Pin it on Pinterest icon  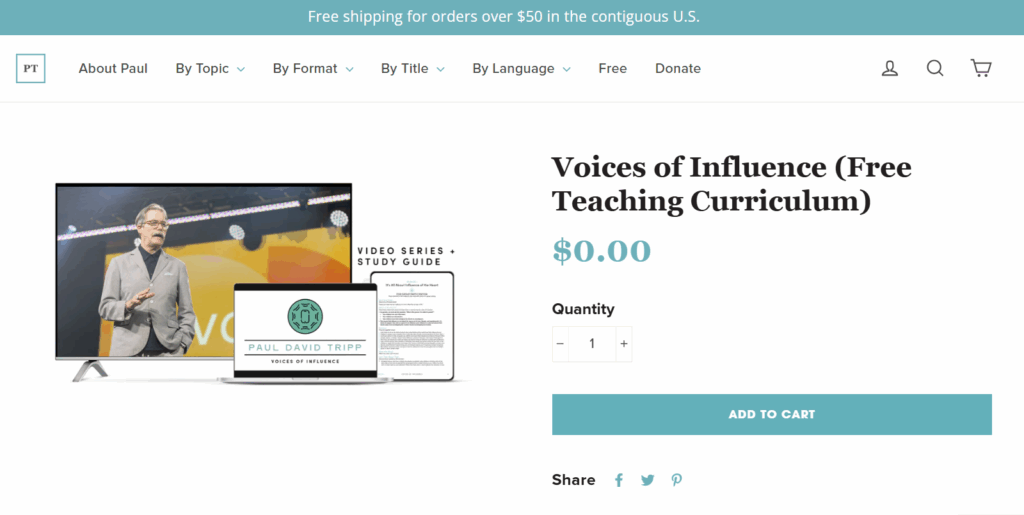click(x=677, y=480)
